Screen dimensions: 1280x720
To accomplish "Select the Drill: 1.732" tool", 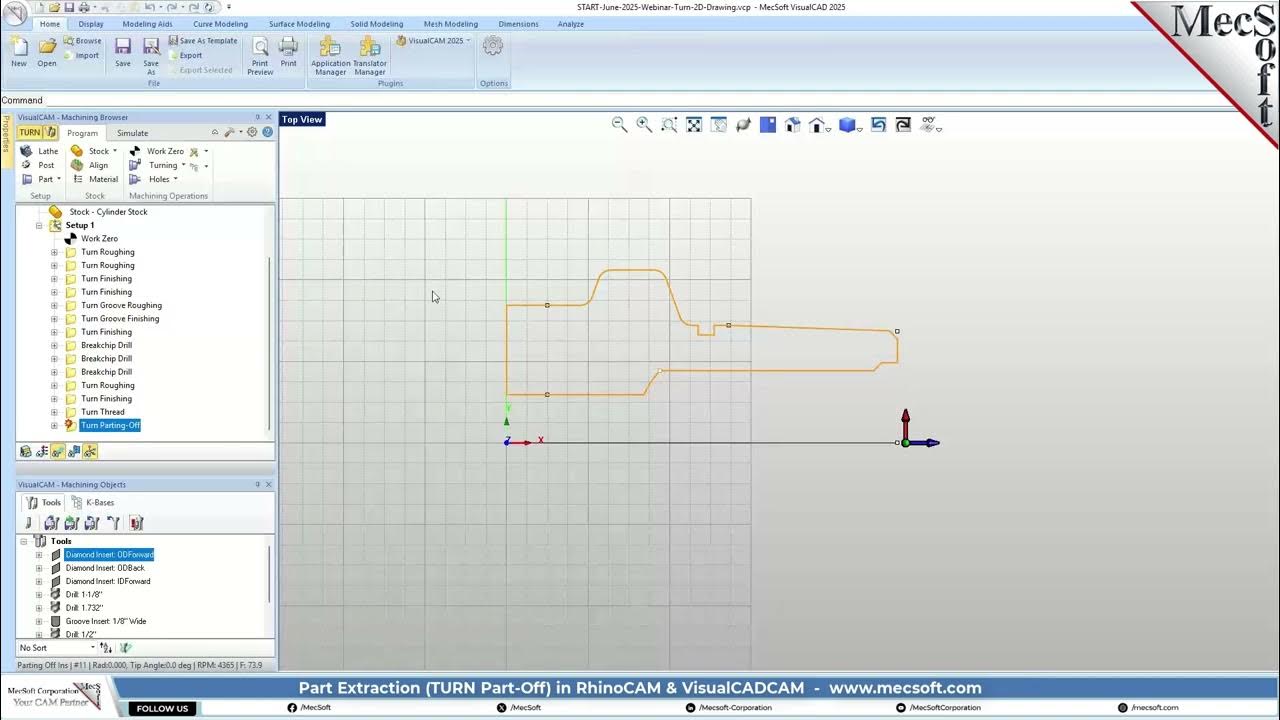I will (84, 608).
